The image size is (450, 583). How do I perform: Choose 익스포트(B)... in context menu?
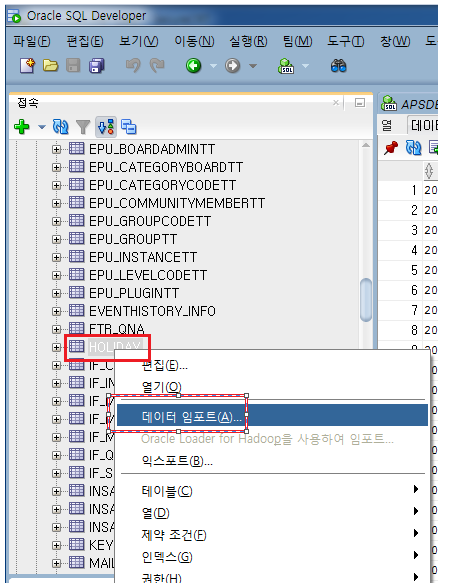(272, 461)
